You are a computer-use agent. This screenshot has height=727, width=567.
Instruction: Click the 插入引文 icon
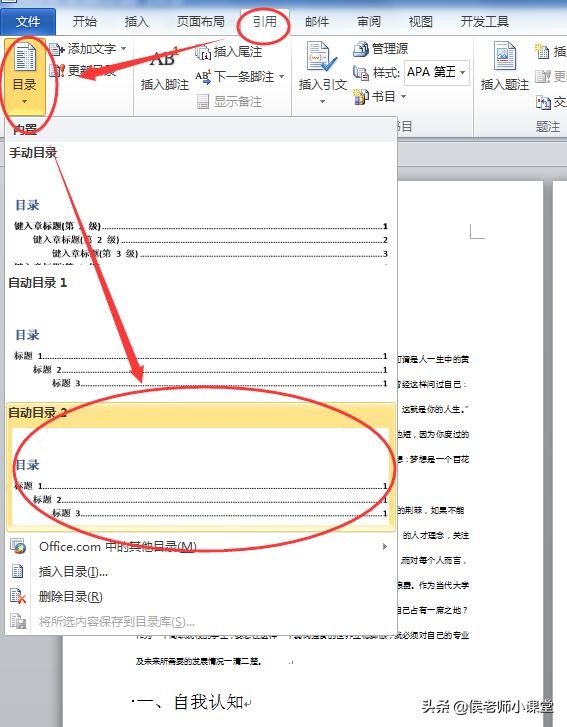point(322,57)
